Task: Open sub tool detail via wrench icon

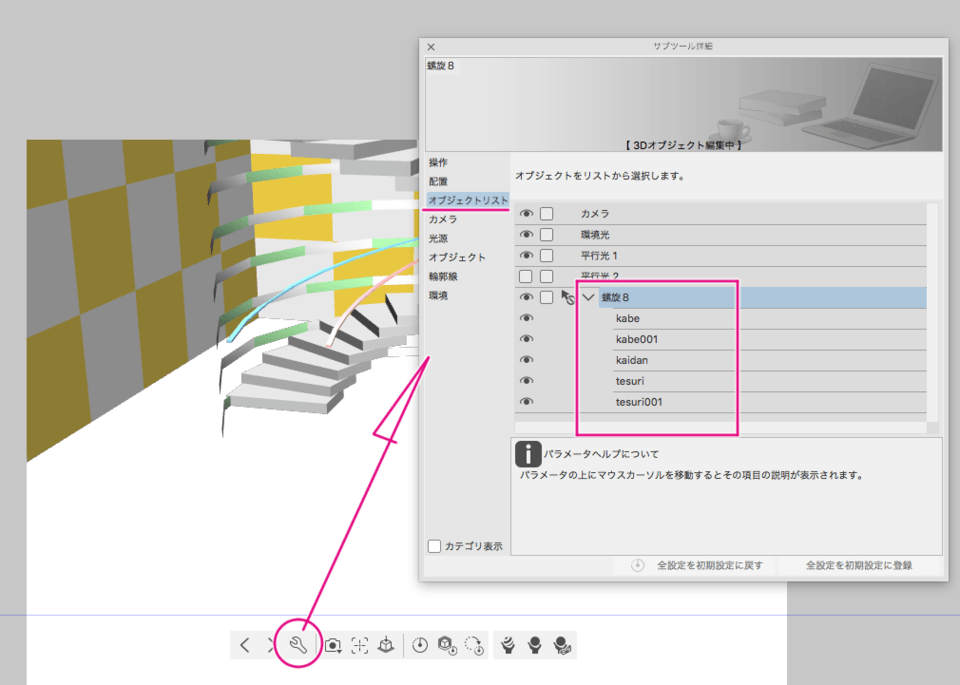Action: point(298,645)
